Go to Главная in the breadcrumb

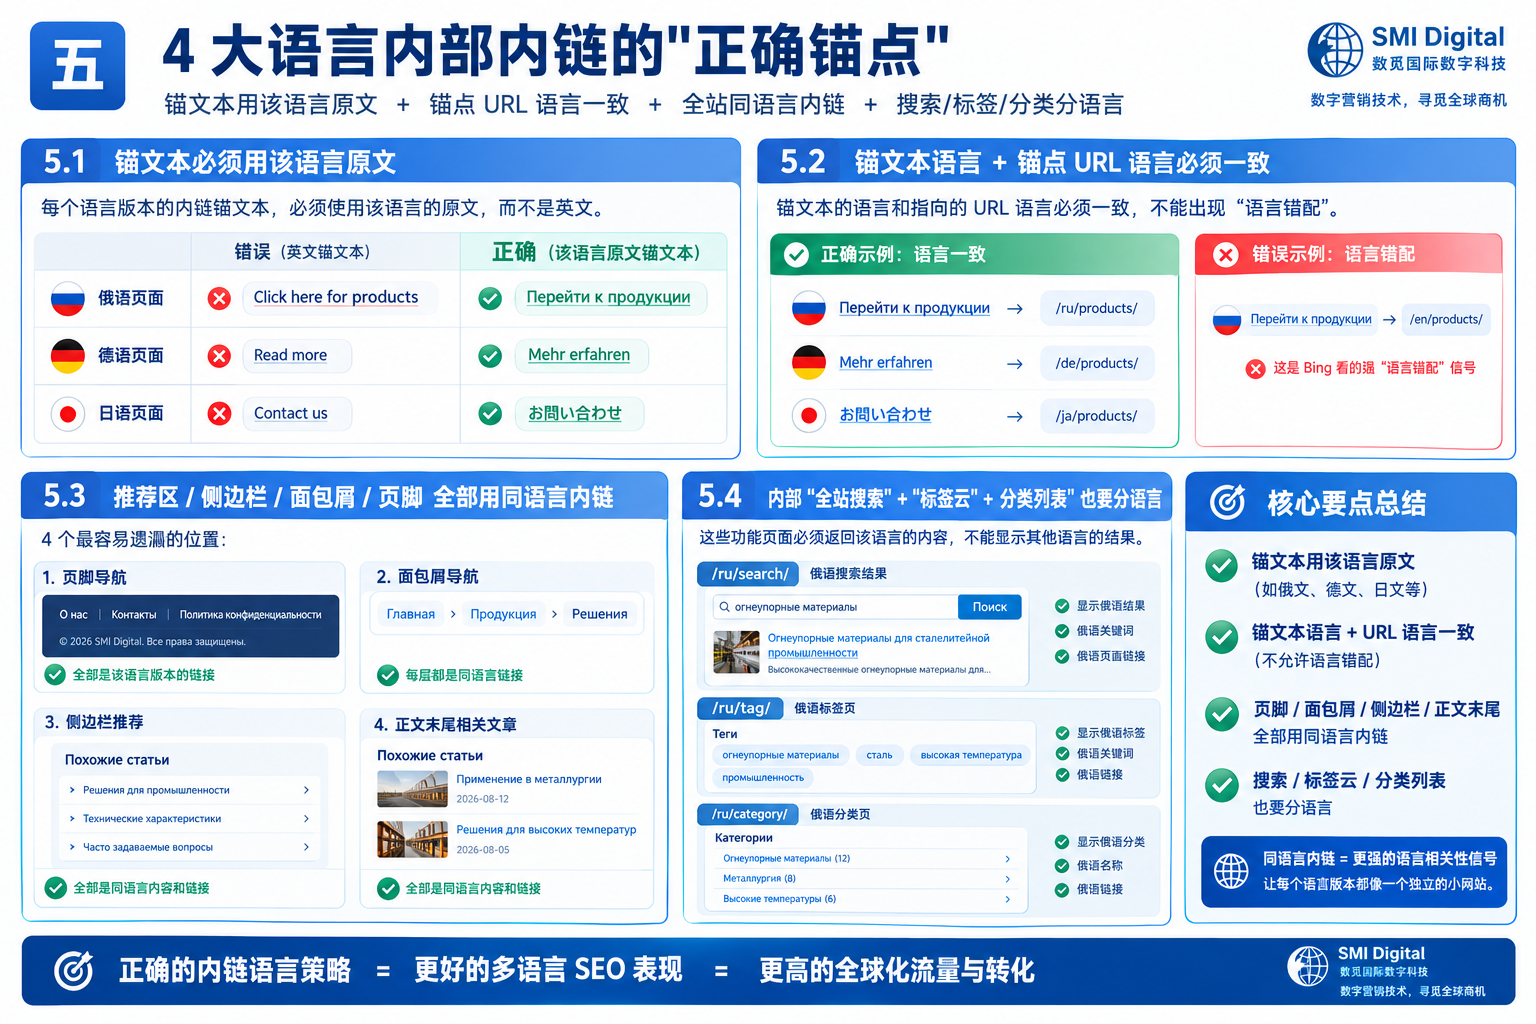coord(411,614)
